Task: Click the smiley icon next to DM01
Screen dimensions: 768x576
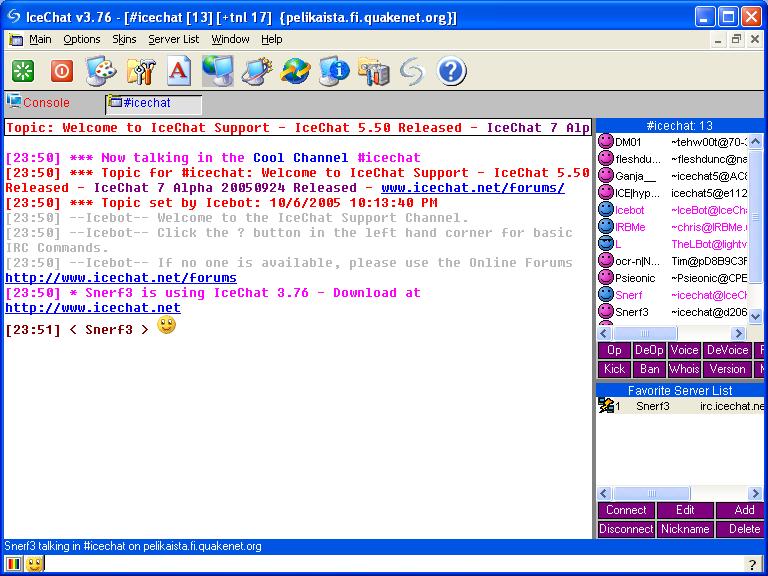Action: (x=606, y=142)
